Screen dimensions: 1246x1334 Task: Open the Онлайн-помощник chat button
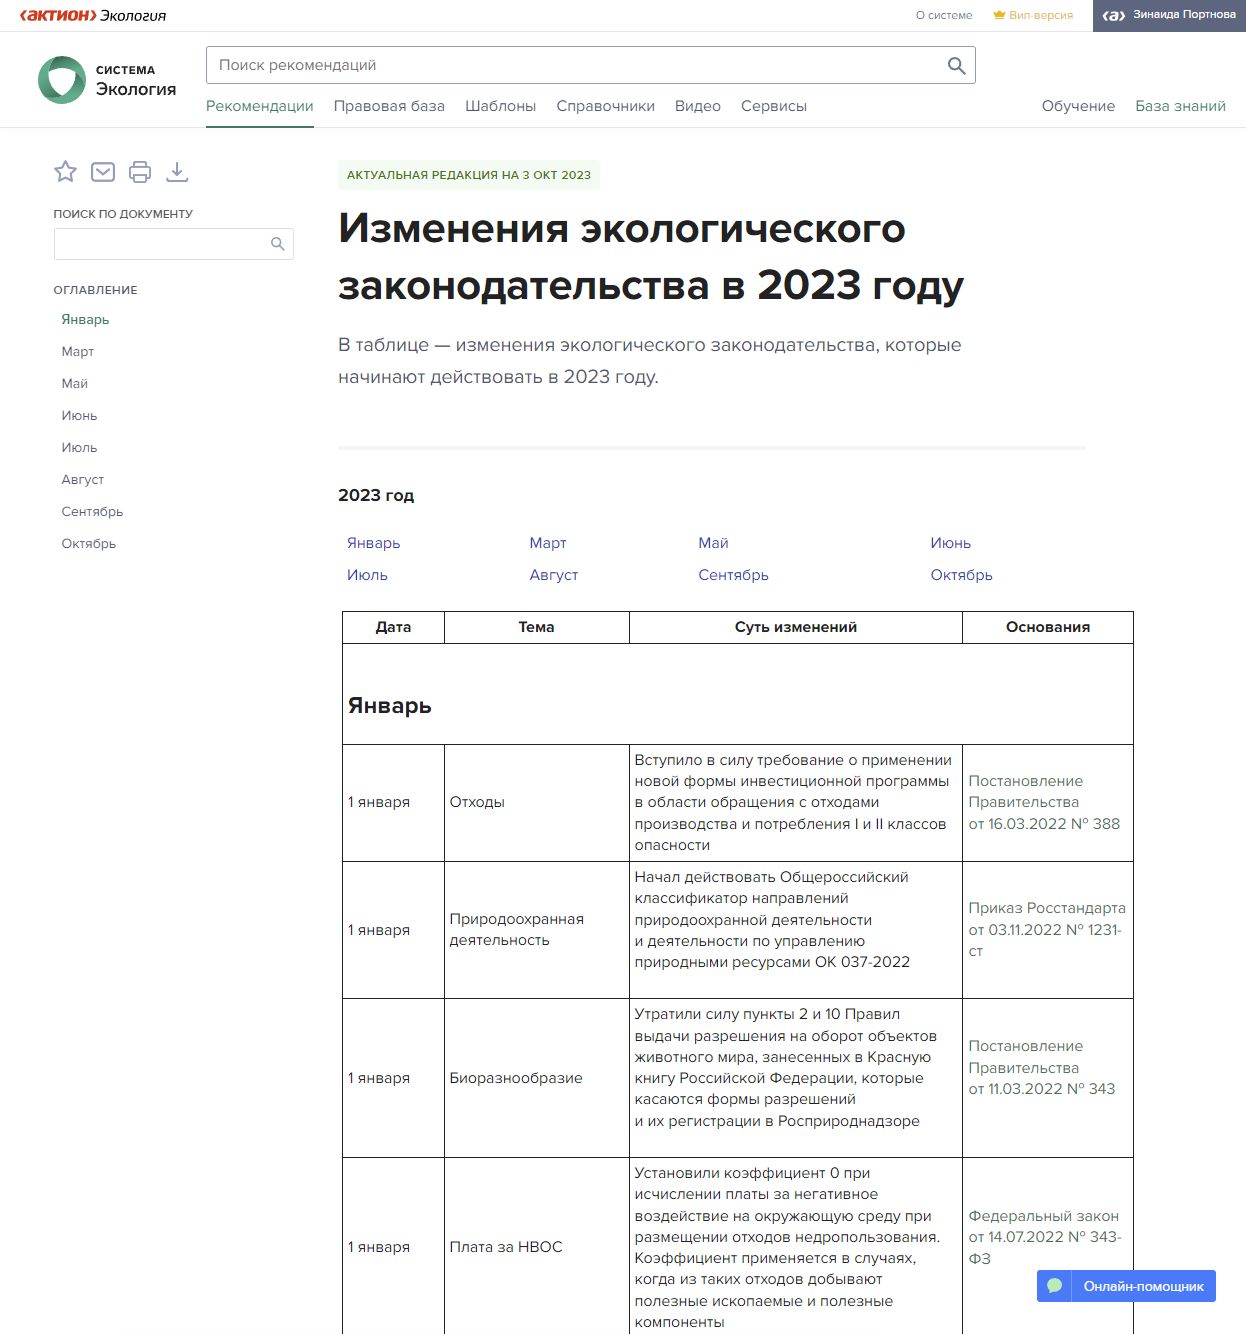tap(1126, 1286)
